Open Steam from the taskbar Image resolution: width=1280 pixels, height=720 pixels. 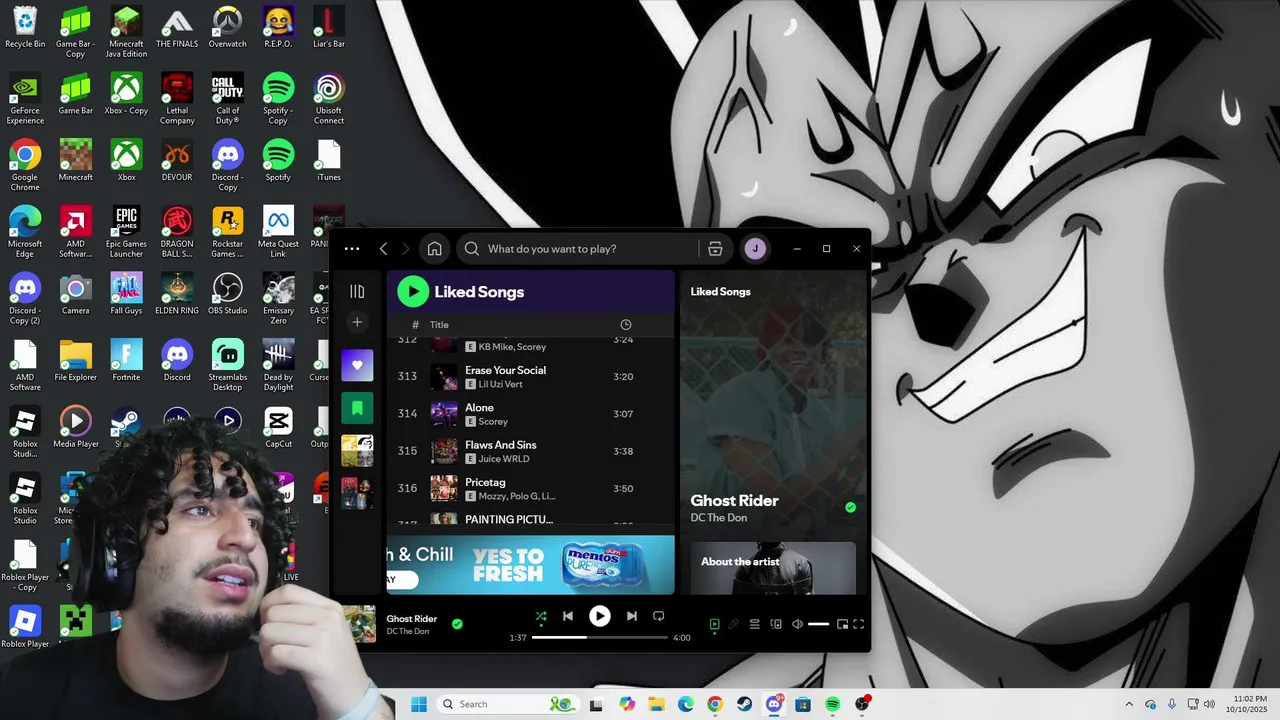pos(744,704)
